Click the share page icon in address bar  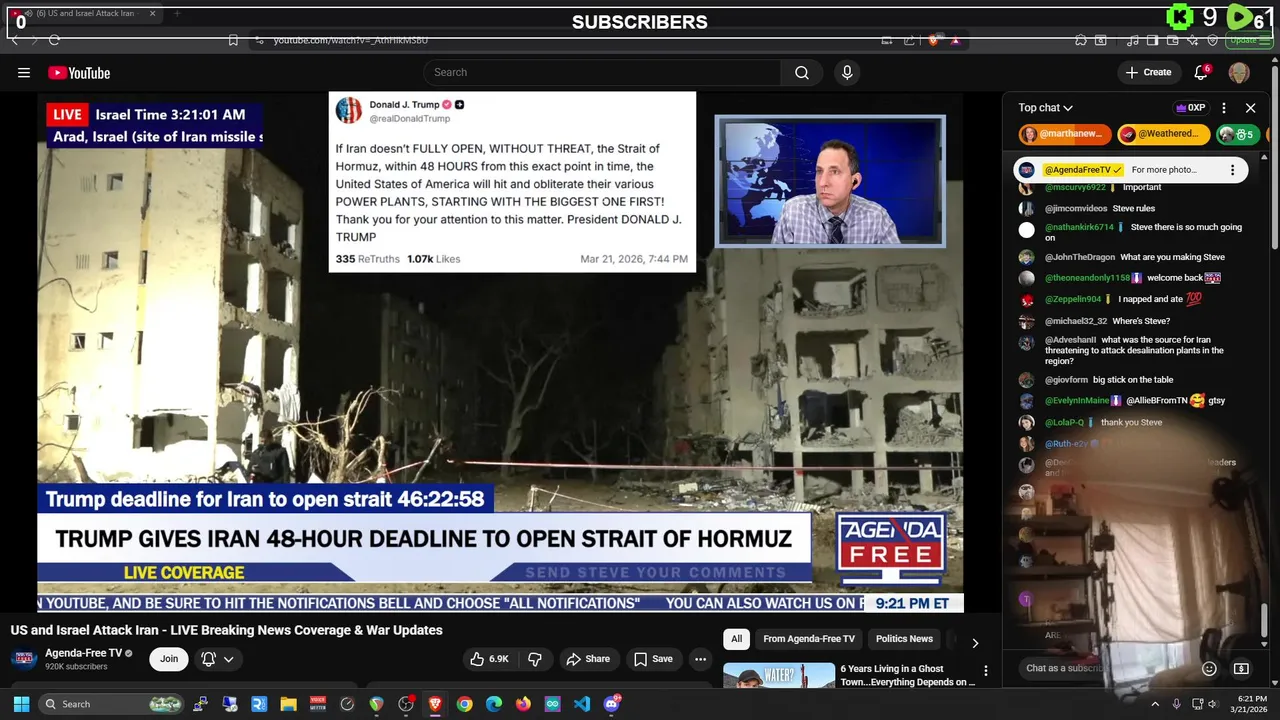click(909, 40)
